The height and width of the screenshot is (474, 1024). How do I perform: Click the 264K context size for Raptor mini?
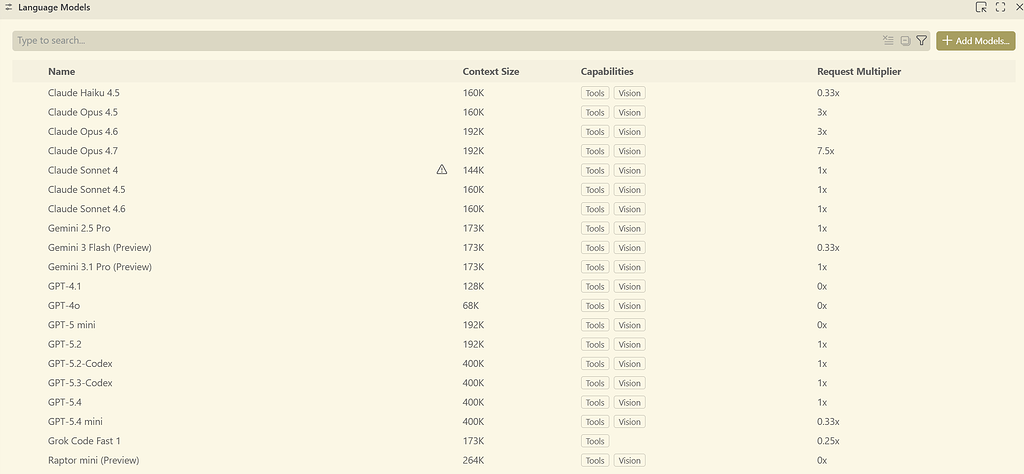473,460
